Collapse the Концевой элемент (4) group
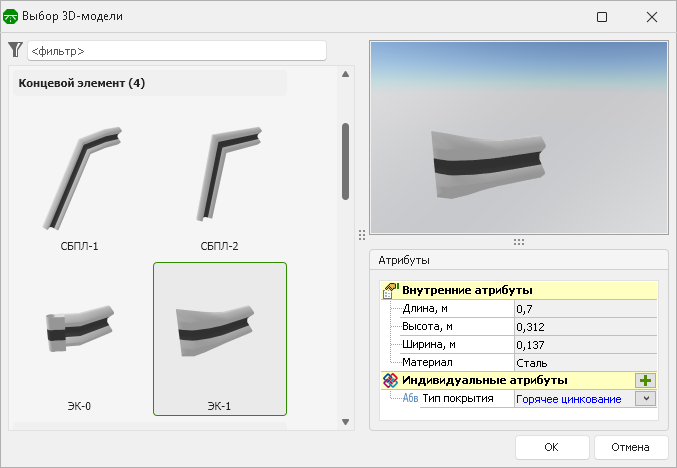Screen dimensions: 677x468 tap(82, 83)
